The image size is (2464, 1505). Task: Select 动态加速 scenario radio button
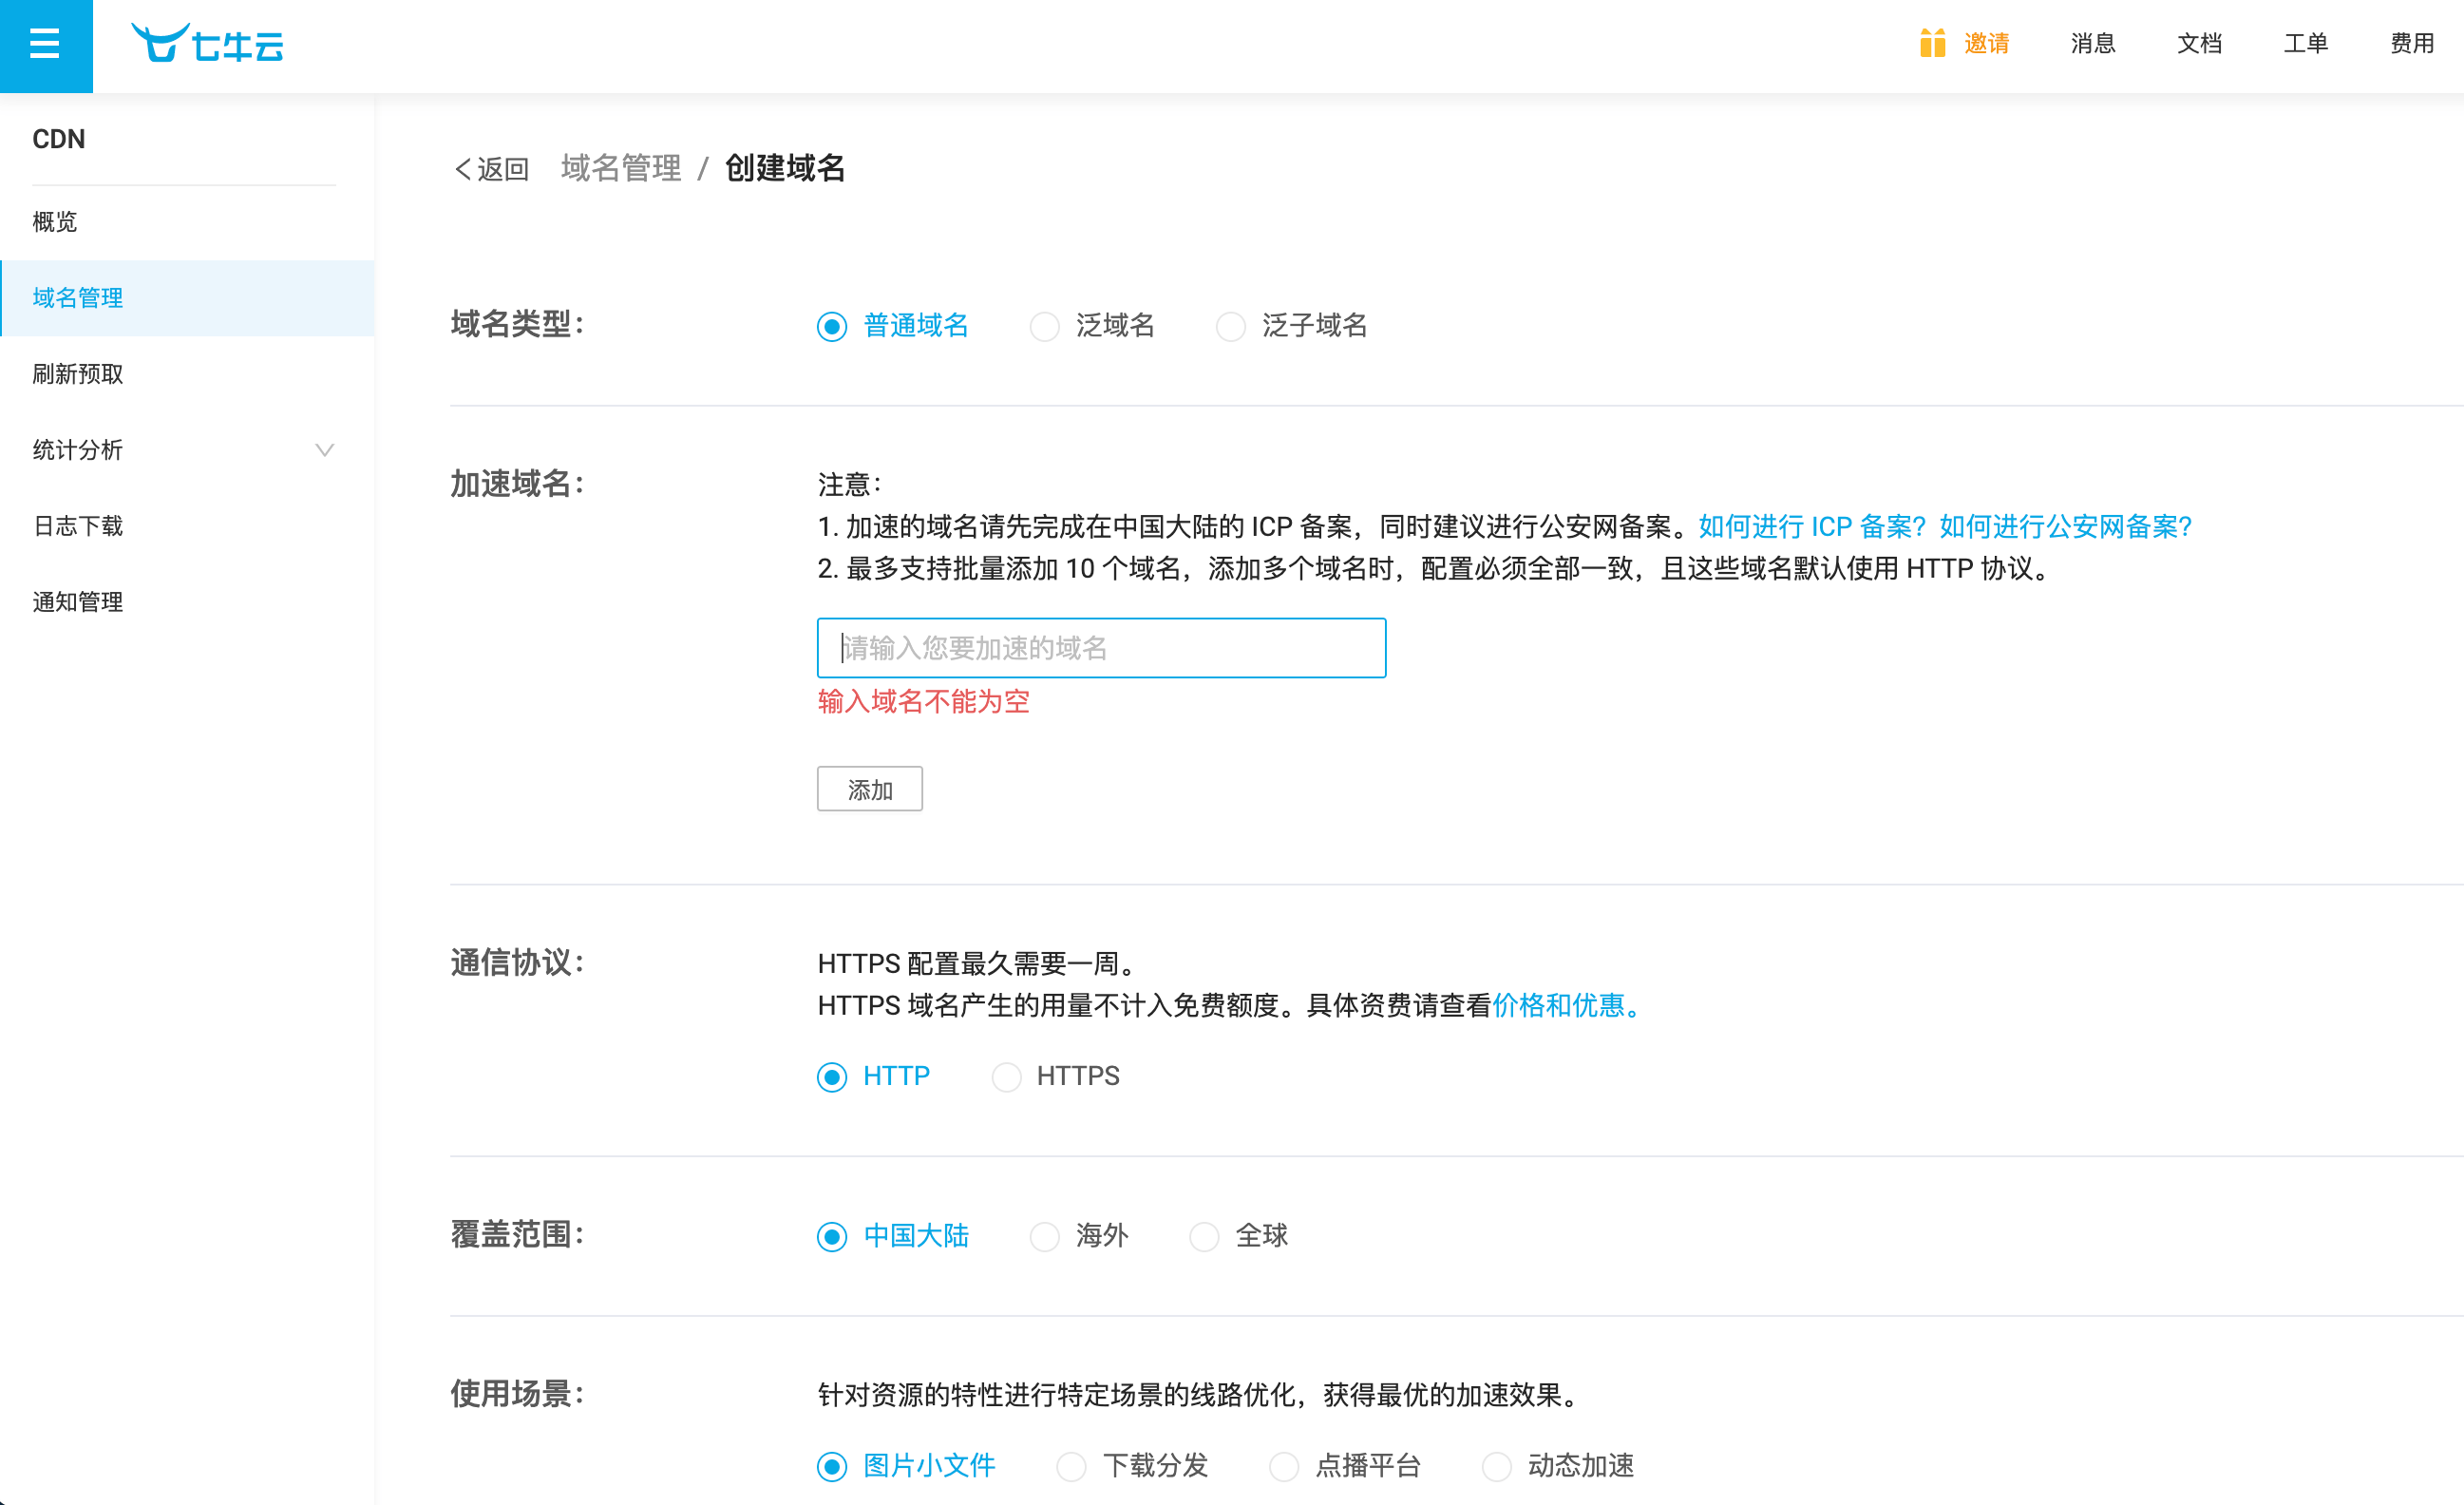click(x=1496, y=1467)
